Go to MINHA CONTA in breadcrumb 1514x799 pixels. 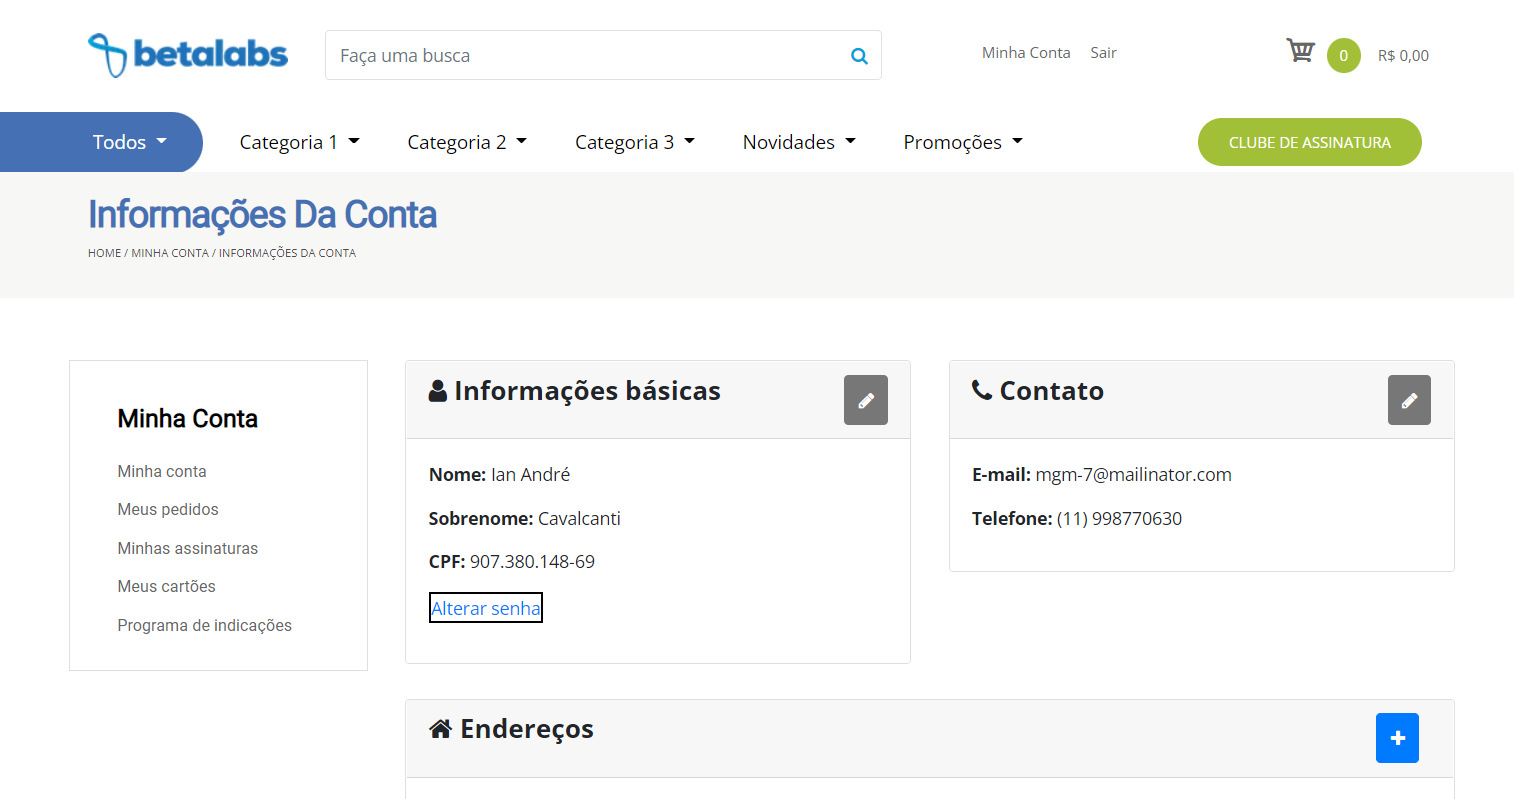170,253
